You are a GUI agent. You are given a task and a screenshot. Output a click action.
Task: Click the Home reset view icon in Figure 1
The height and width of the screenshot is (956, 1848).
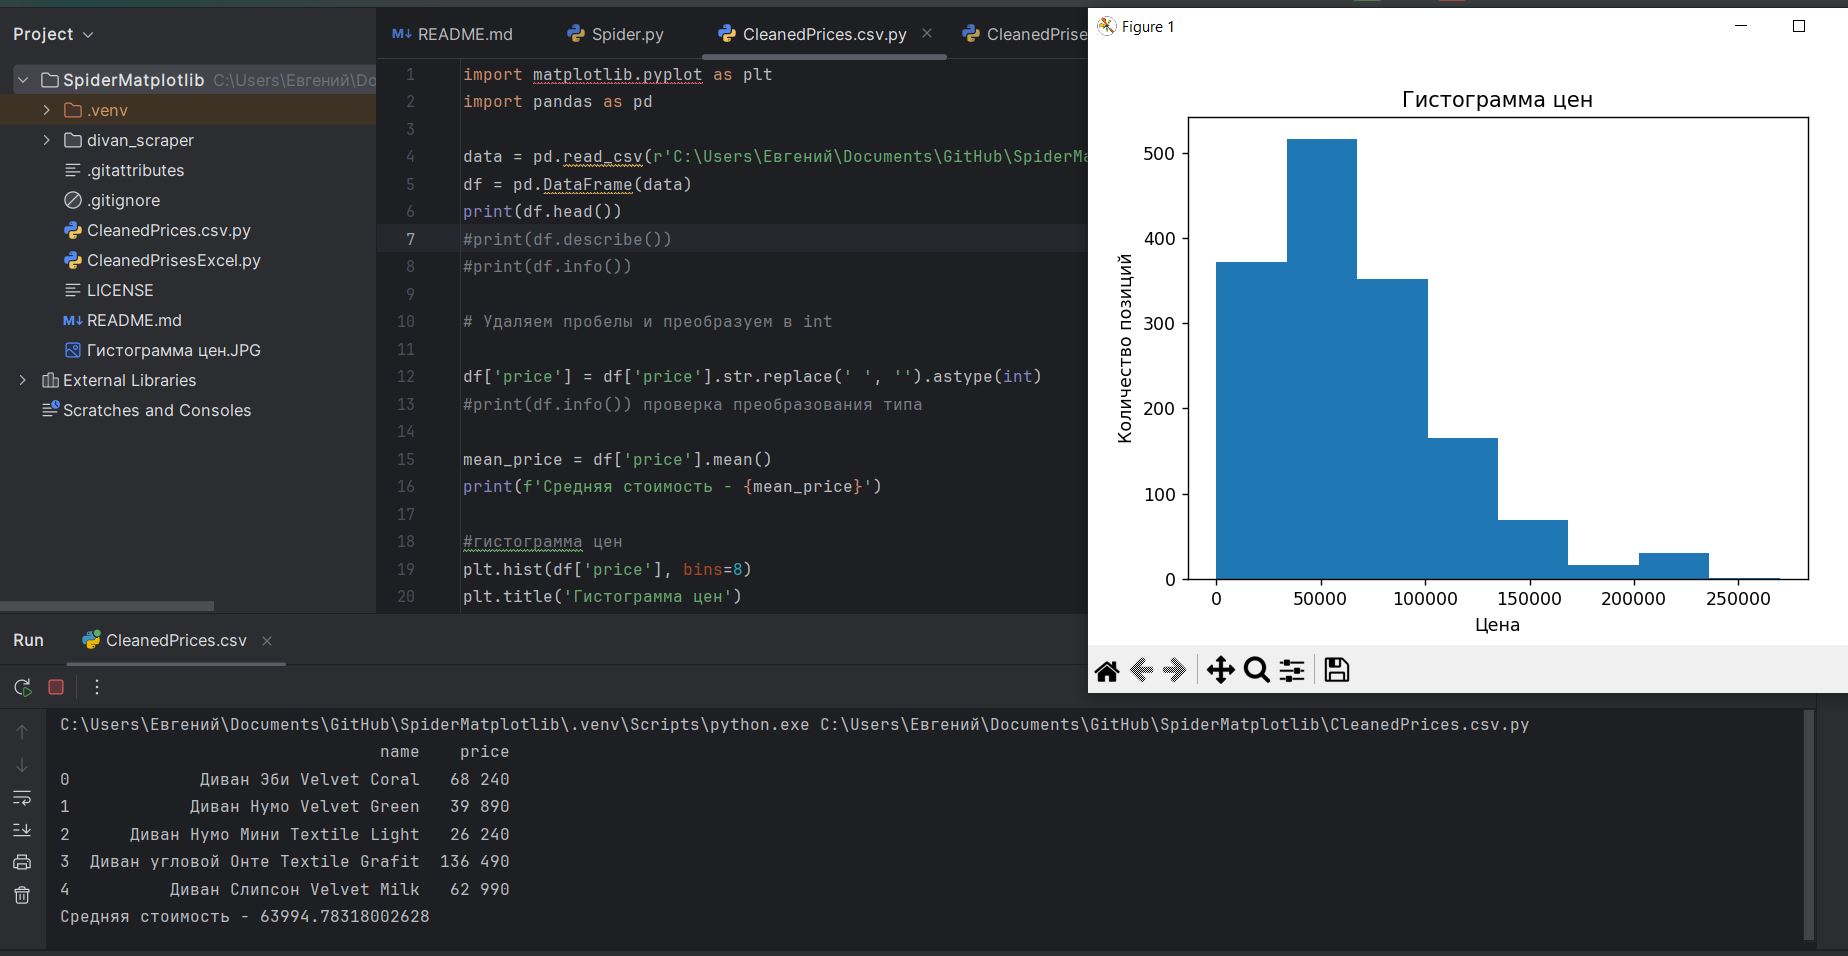1107,670
